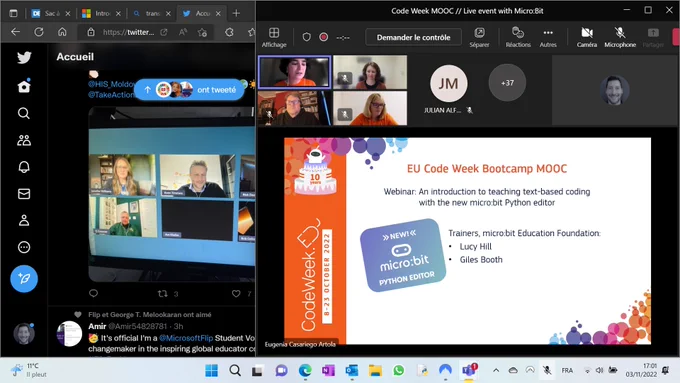Open Edge extensions puzzle icon

[x=229, y=32]
